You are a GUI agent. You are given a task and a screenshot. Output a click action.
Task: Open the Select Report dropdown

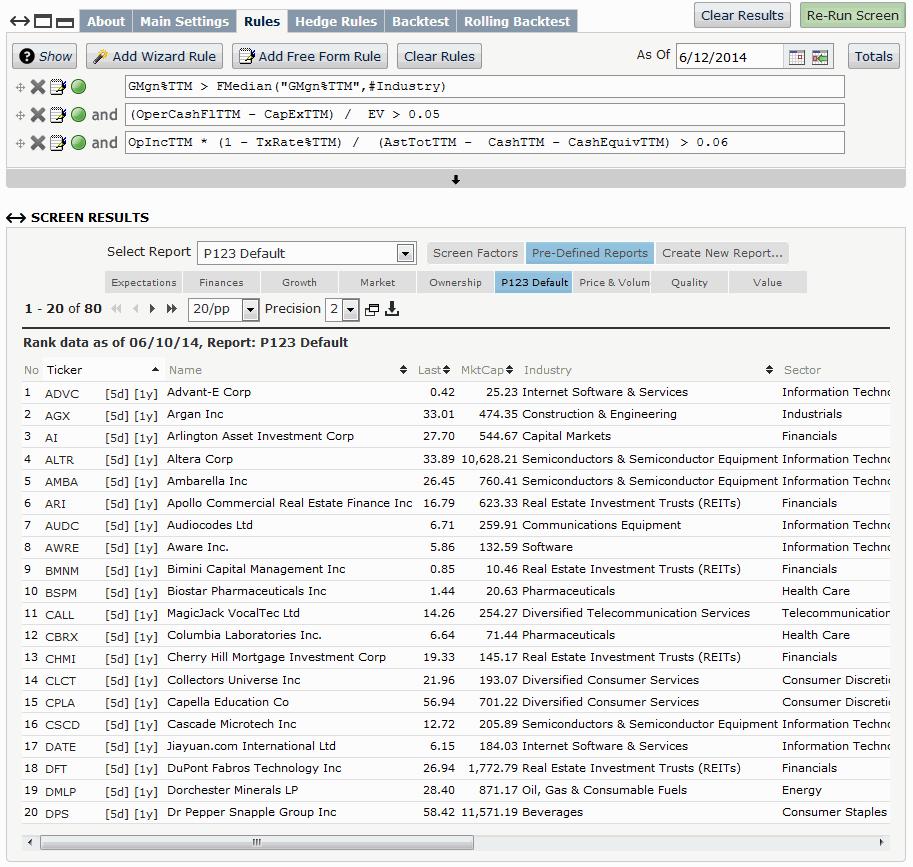point(406,253)
